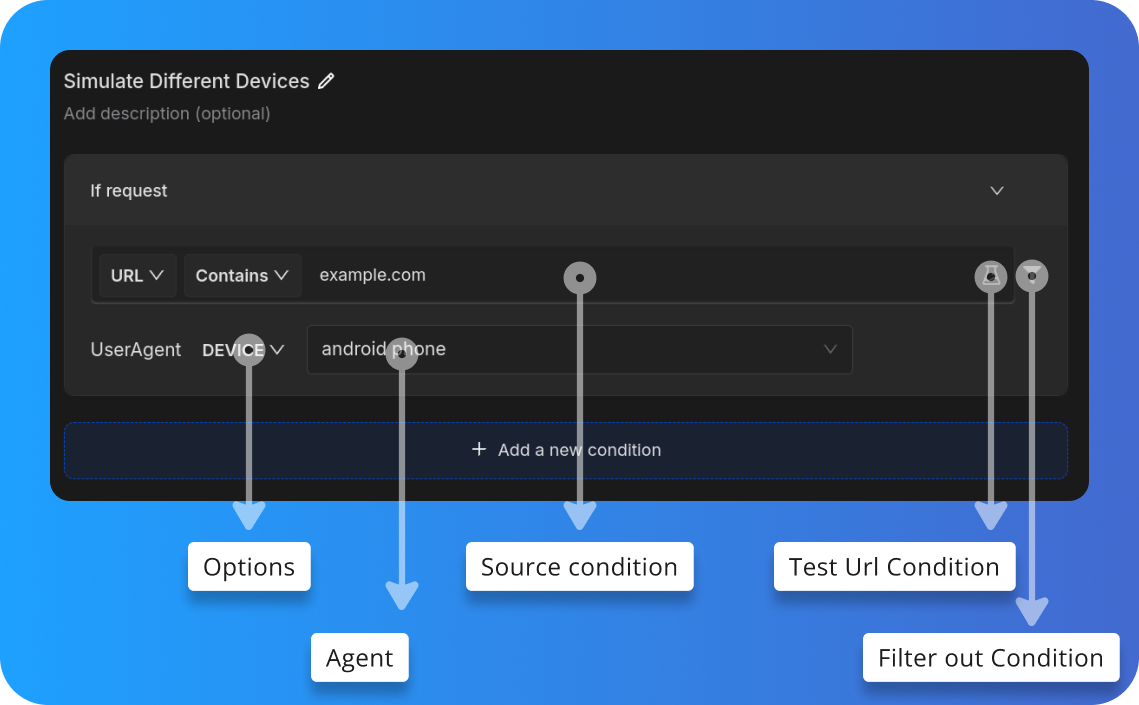The image size is (1139, 705).
Task: Select the flask icon to test the URL condition
Action: (990, 275)
